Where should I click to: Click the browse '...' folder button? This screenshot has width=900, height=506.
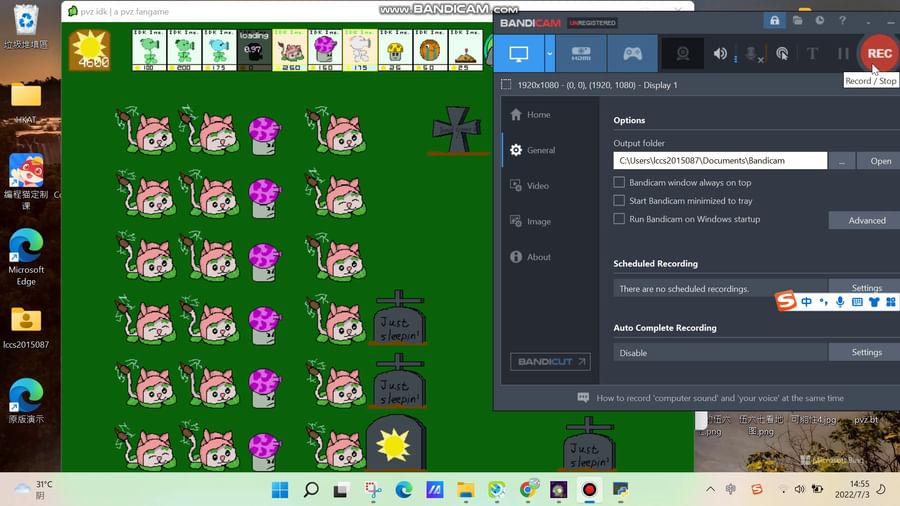[841, 161]
